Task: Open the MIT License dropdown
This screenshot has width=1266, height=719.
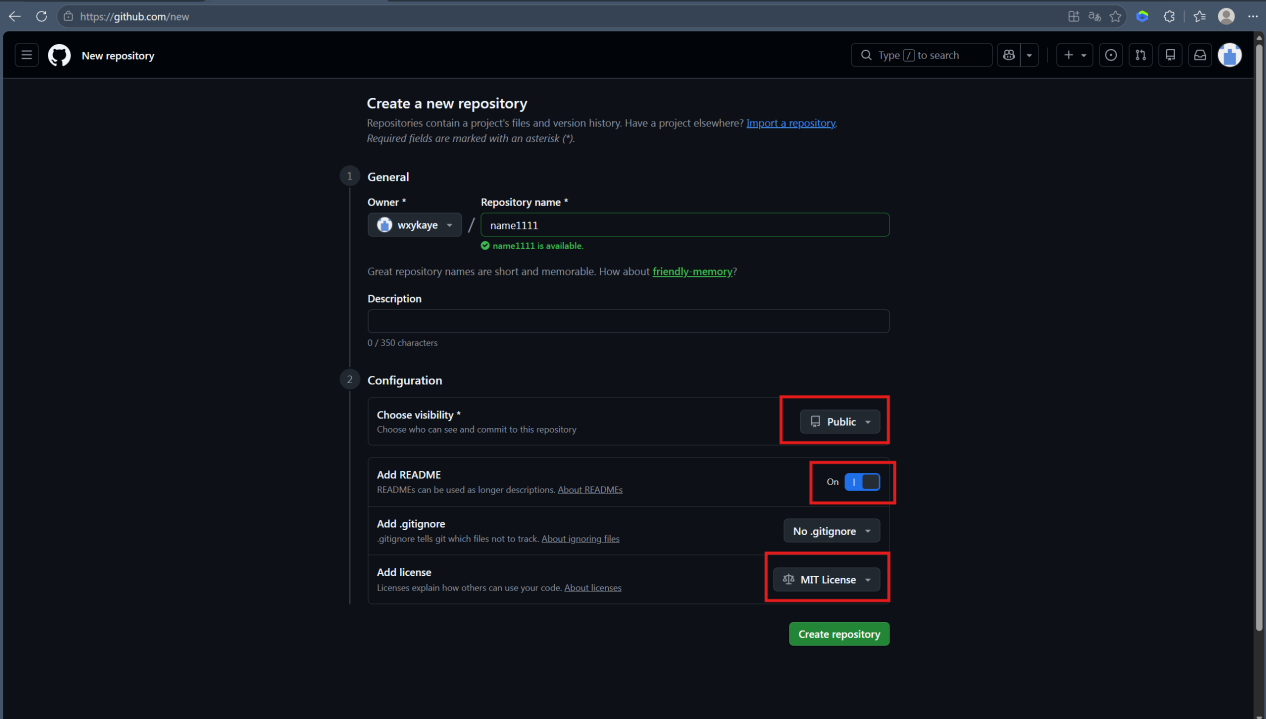Action: (x=827, y=580)
